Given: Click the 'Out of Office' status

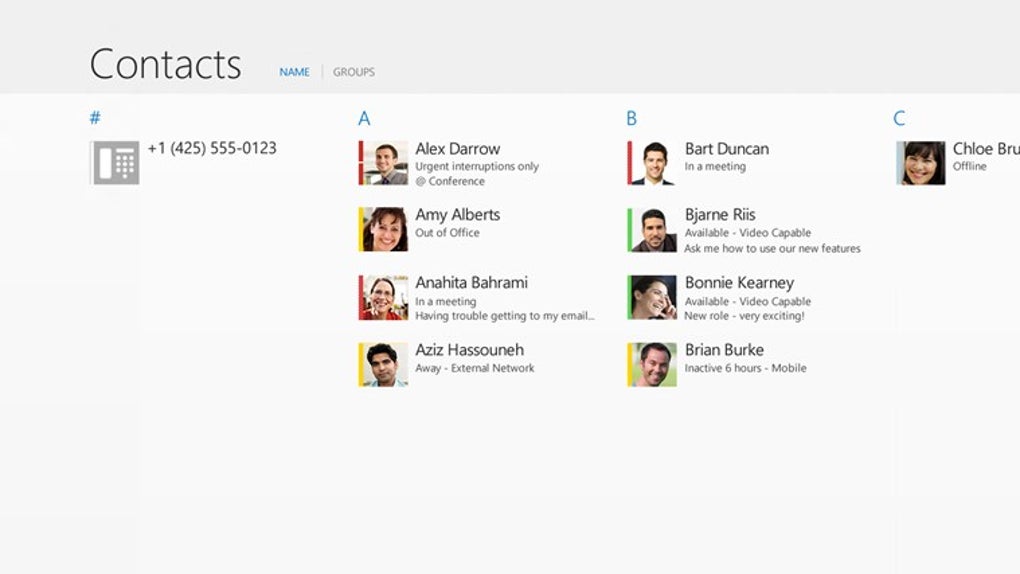Looking at the screenshot, I should pos(448,233).
